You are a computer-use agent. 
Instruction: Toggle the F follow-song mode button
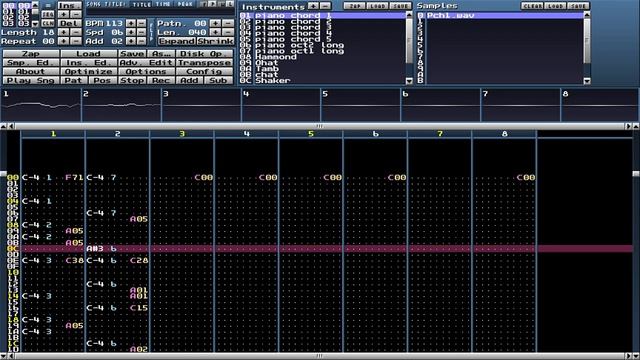[x=204, y=4]
